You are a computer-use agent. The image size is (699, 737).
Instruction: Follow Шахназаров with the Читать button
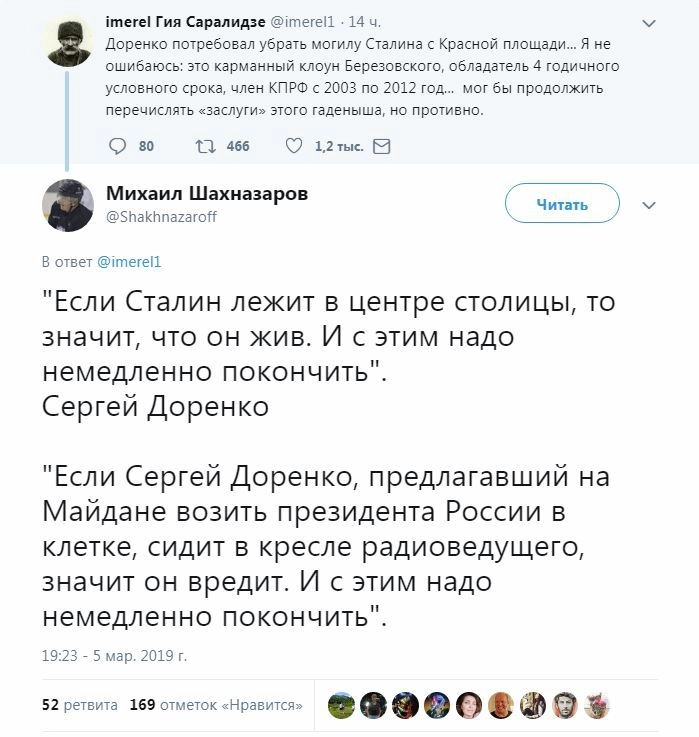pyautogui.click(x=562, y=205)
